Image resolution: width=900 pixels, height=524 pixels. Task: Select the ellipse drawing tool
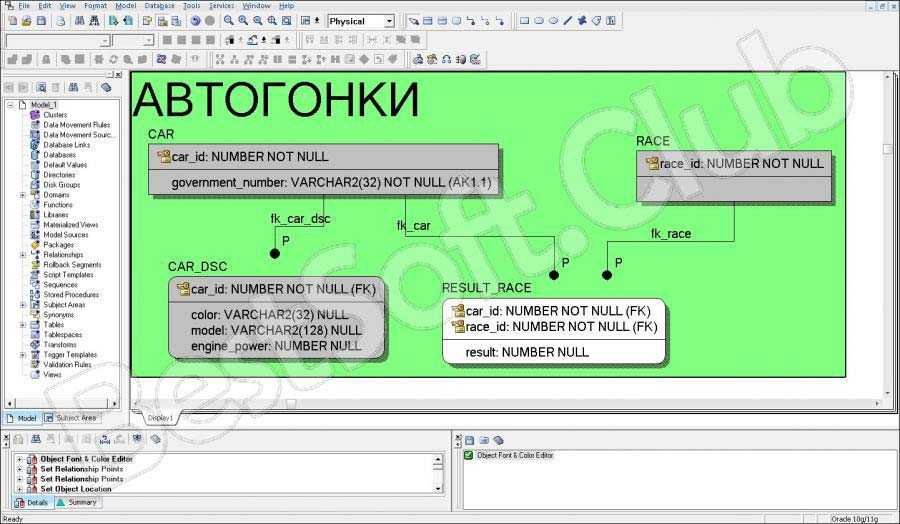click(553, 21)
